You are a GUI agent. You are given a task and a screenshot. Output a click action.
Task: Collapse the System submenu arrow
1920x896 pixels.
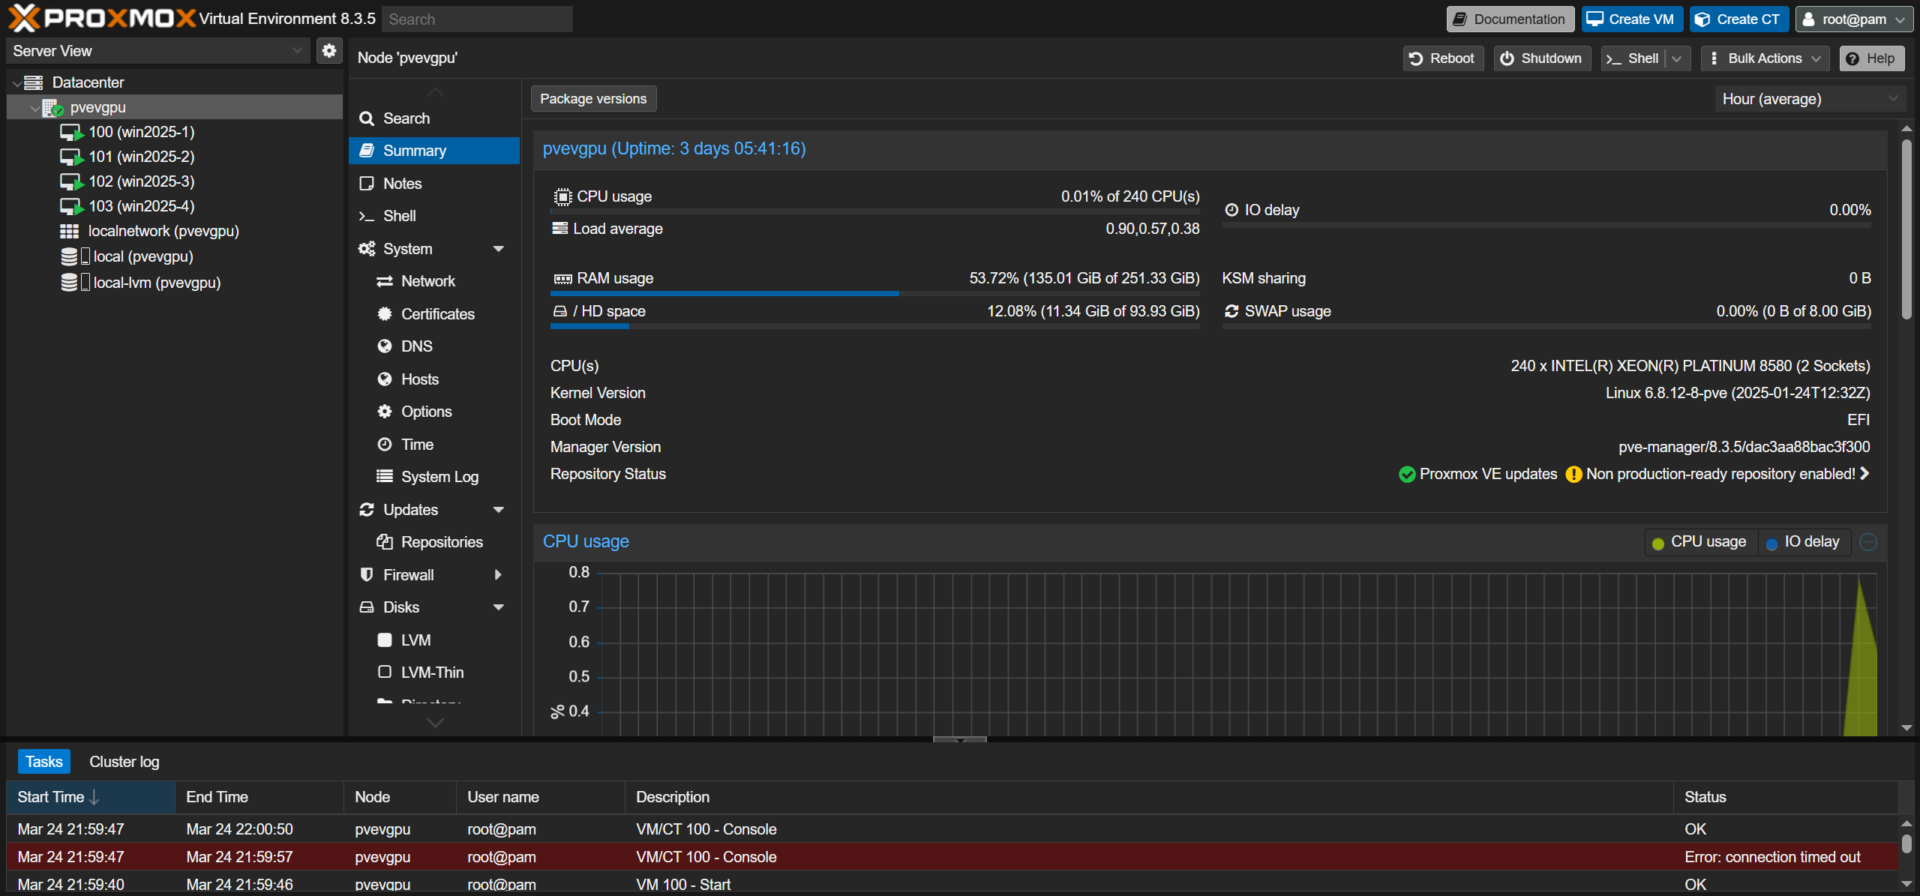tap(499, 249)
